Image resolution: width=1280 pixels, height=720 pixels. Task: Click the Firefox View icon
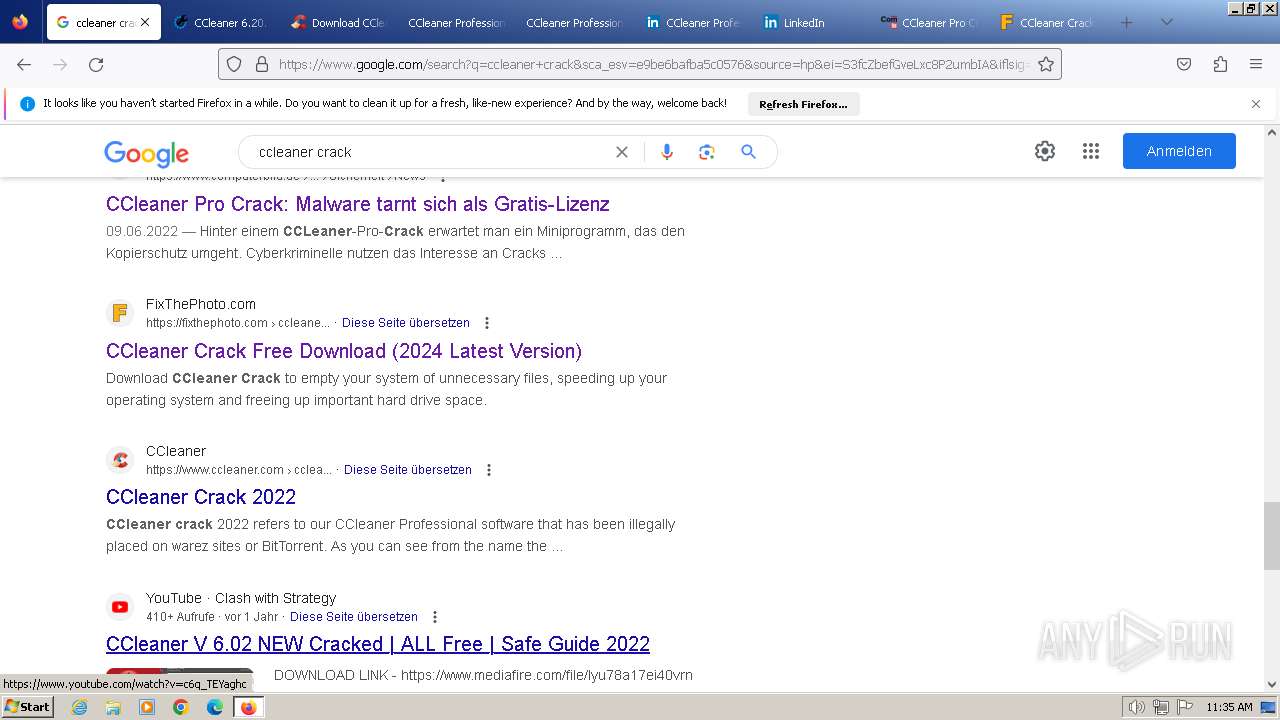(x=20, y=22)
